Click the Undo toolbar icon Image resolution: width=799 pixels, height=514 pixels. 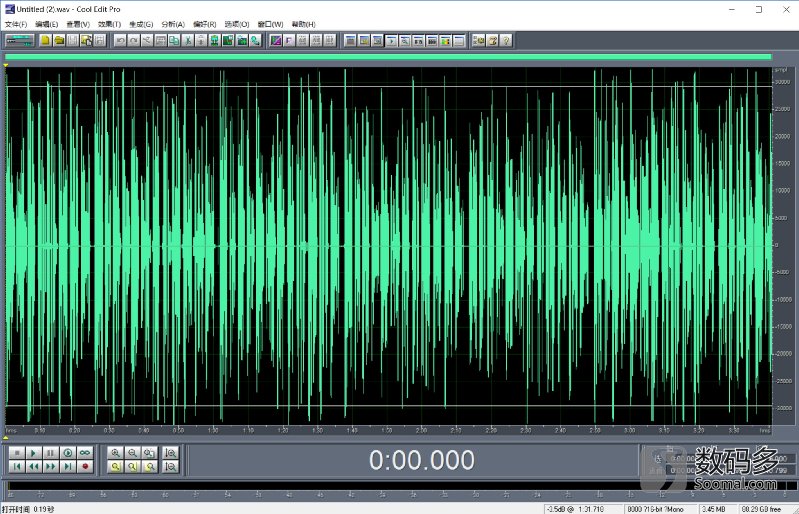click(x=120, y=40)
